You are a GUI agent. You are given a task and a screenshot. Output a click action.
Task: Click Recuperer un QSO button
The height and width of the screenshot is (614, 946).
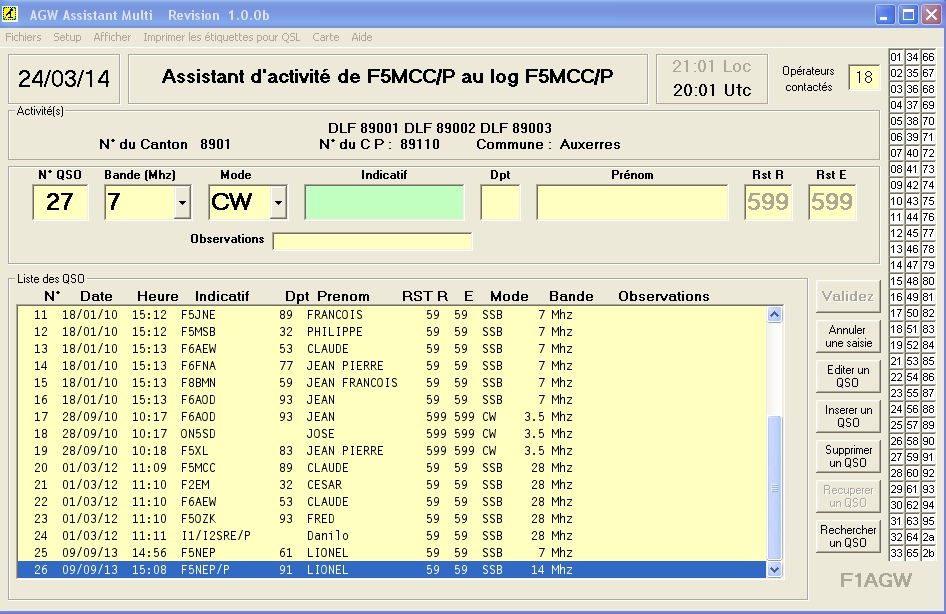pos(848,496)
